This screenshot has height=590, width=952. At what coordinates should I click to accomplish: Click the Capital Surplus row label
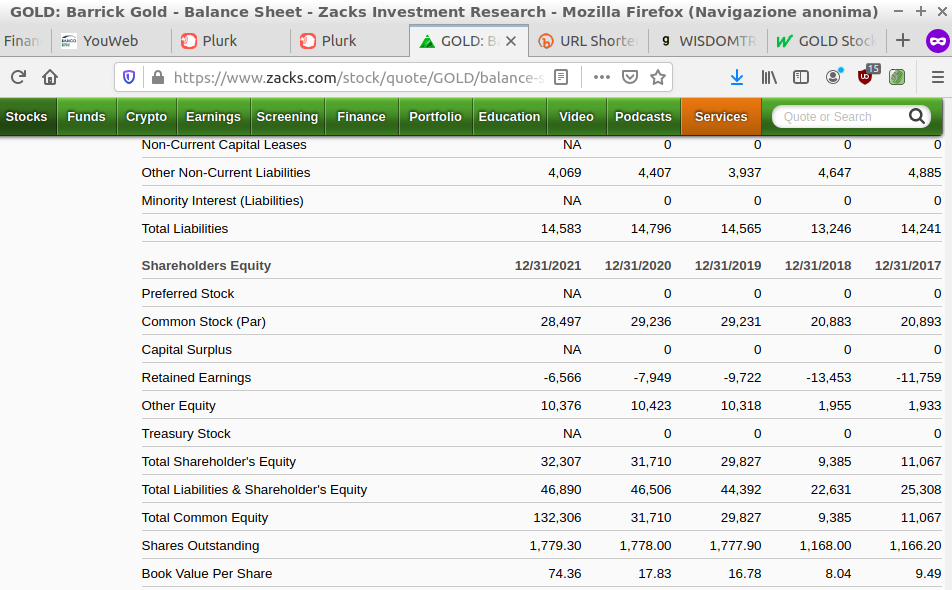coord(186,350)
